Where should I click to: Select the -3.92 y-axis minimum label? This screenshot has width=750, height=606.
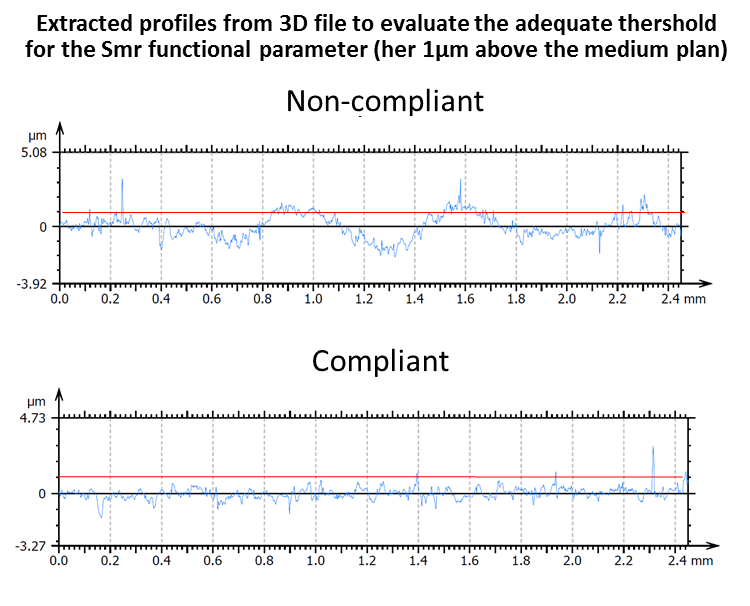(32, 284)
